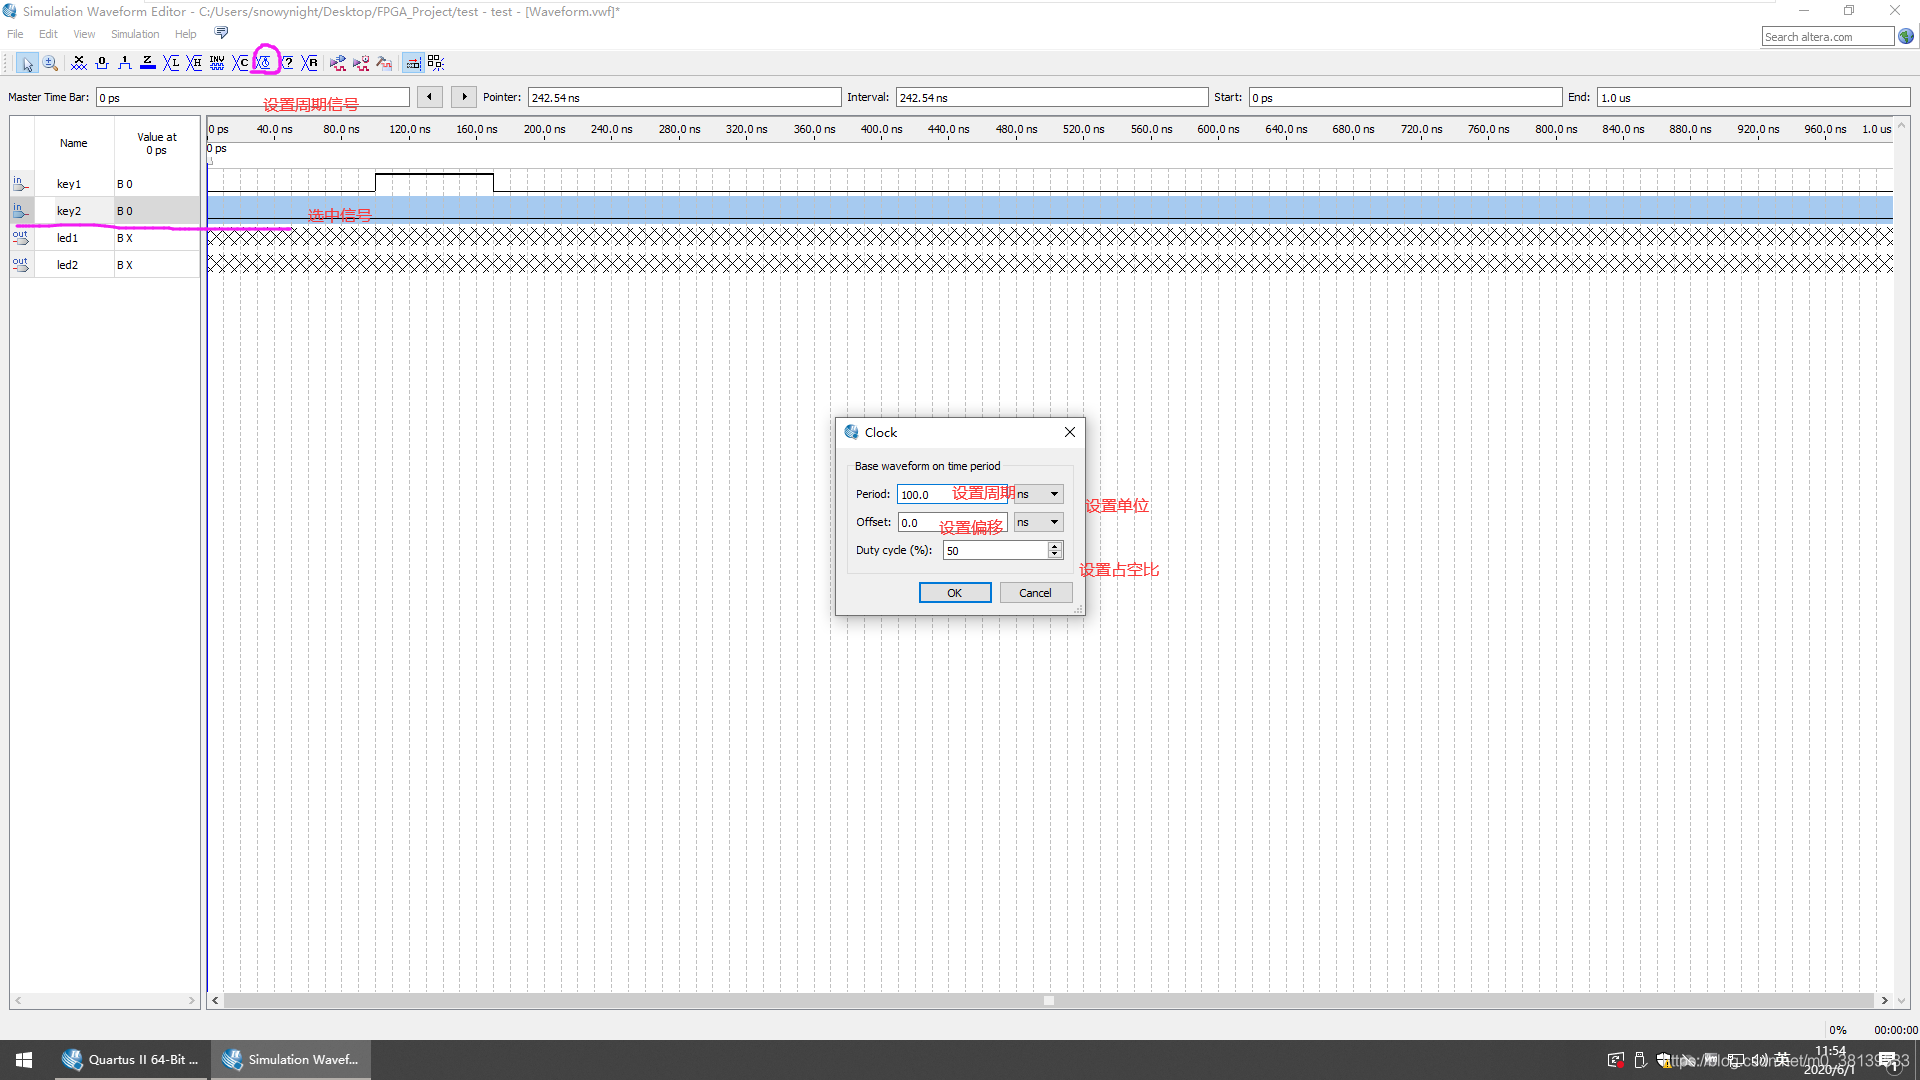Toggle Snap to Grid toolbar button

(x=412, y=63)
